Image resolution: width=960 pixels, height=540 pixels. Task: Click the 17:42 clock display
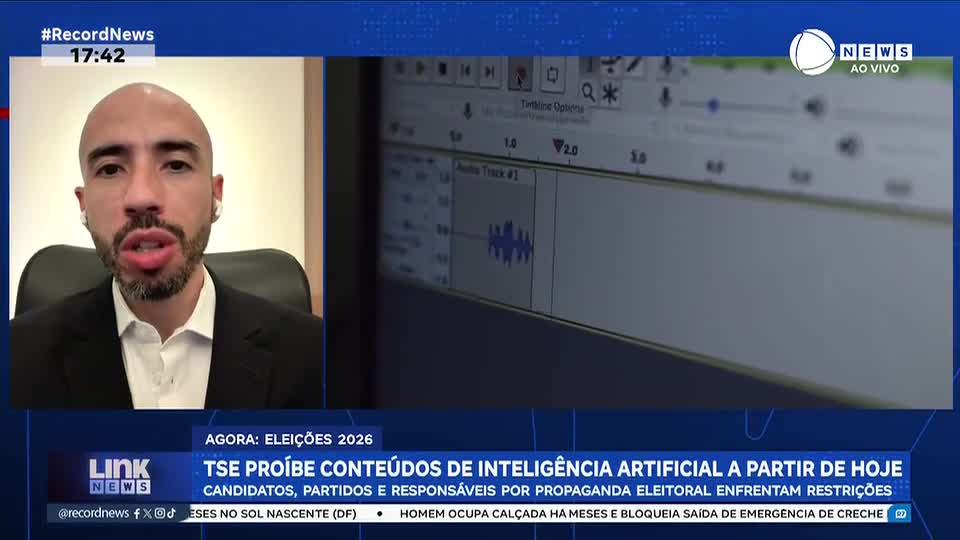point(98,55)
